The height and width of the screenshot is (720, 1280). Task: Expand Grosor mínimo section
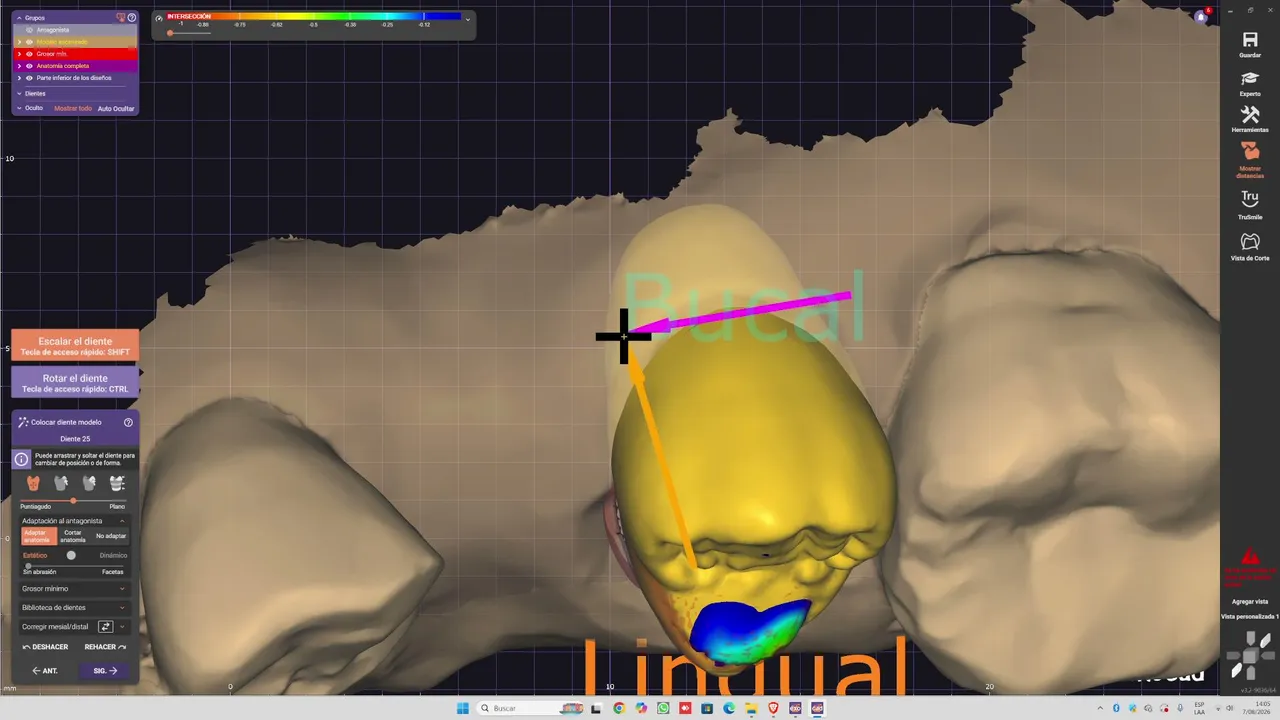coord(123,589)
